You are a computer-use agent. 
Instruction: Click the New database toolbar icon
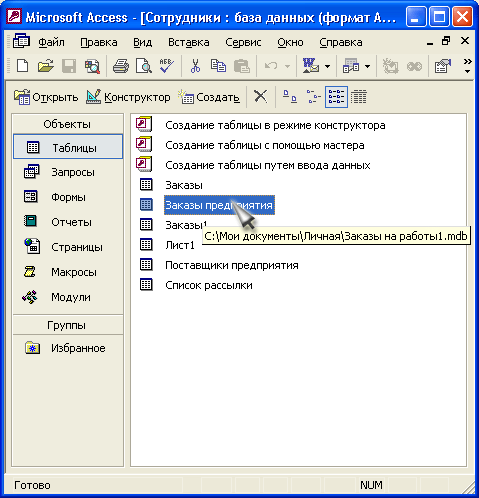click(22, 66)
